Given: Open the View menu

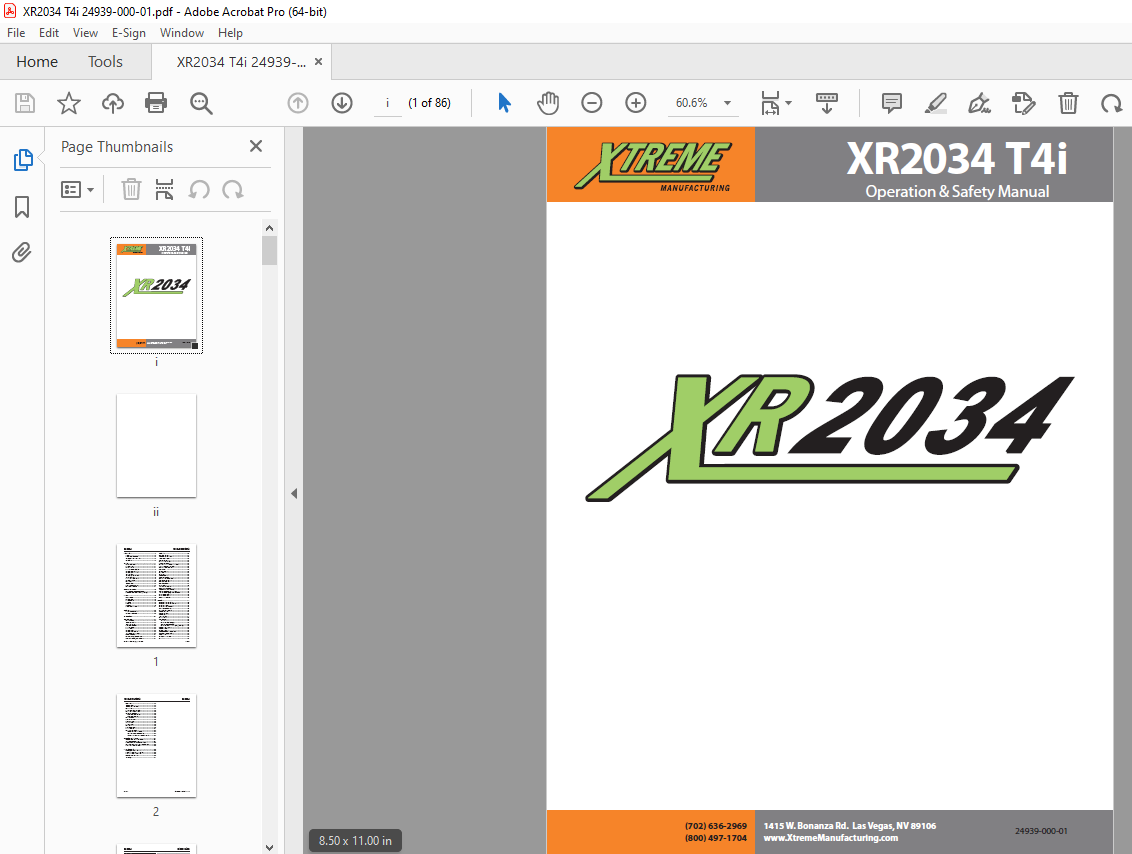Looking at the screenshot, I should [85, 32].
